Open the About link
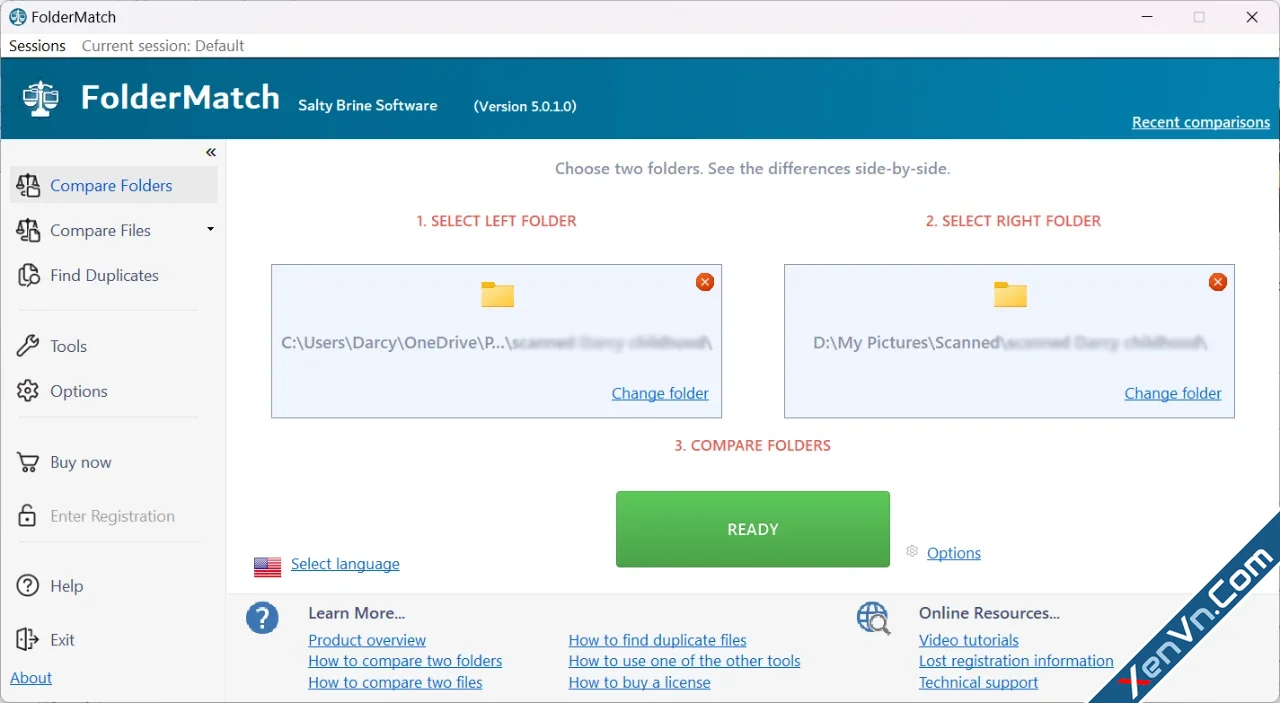 (x=31, y=678)
